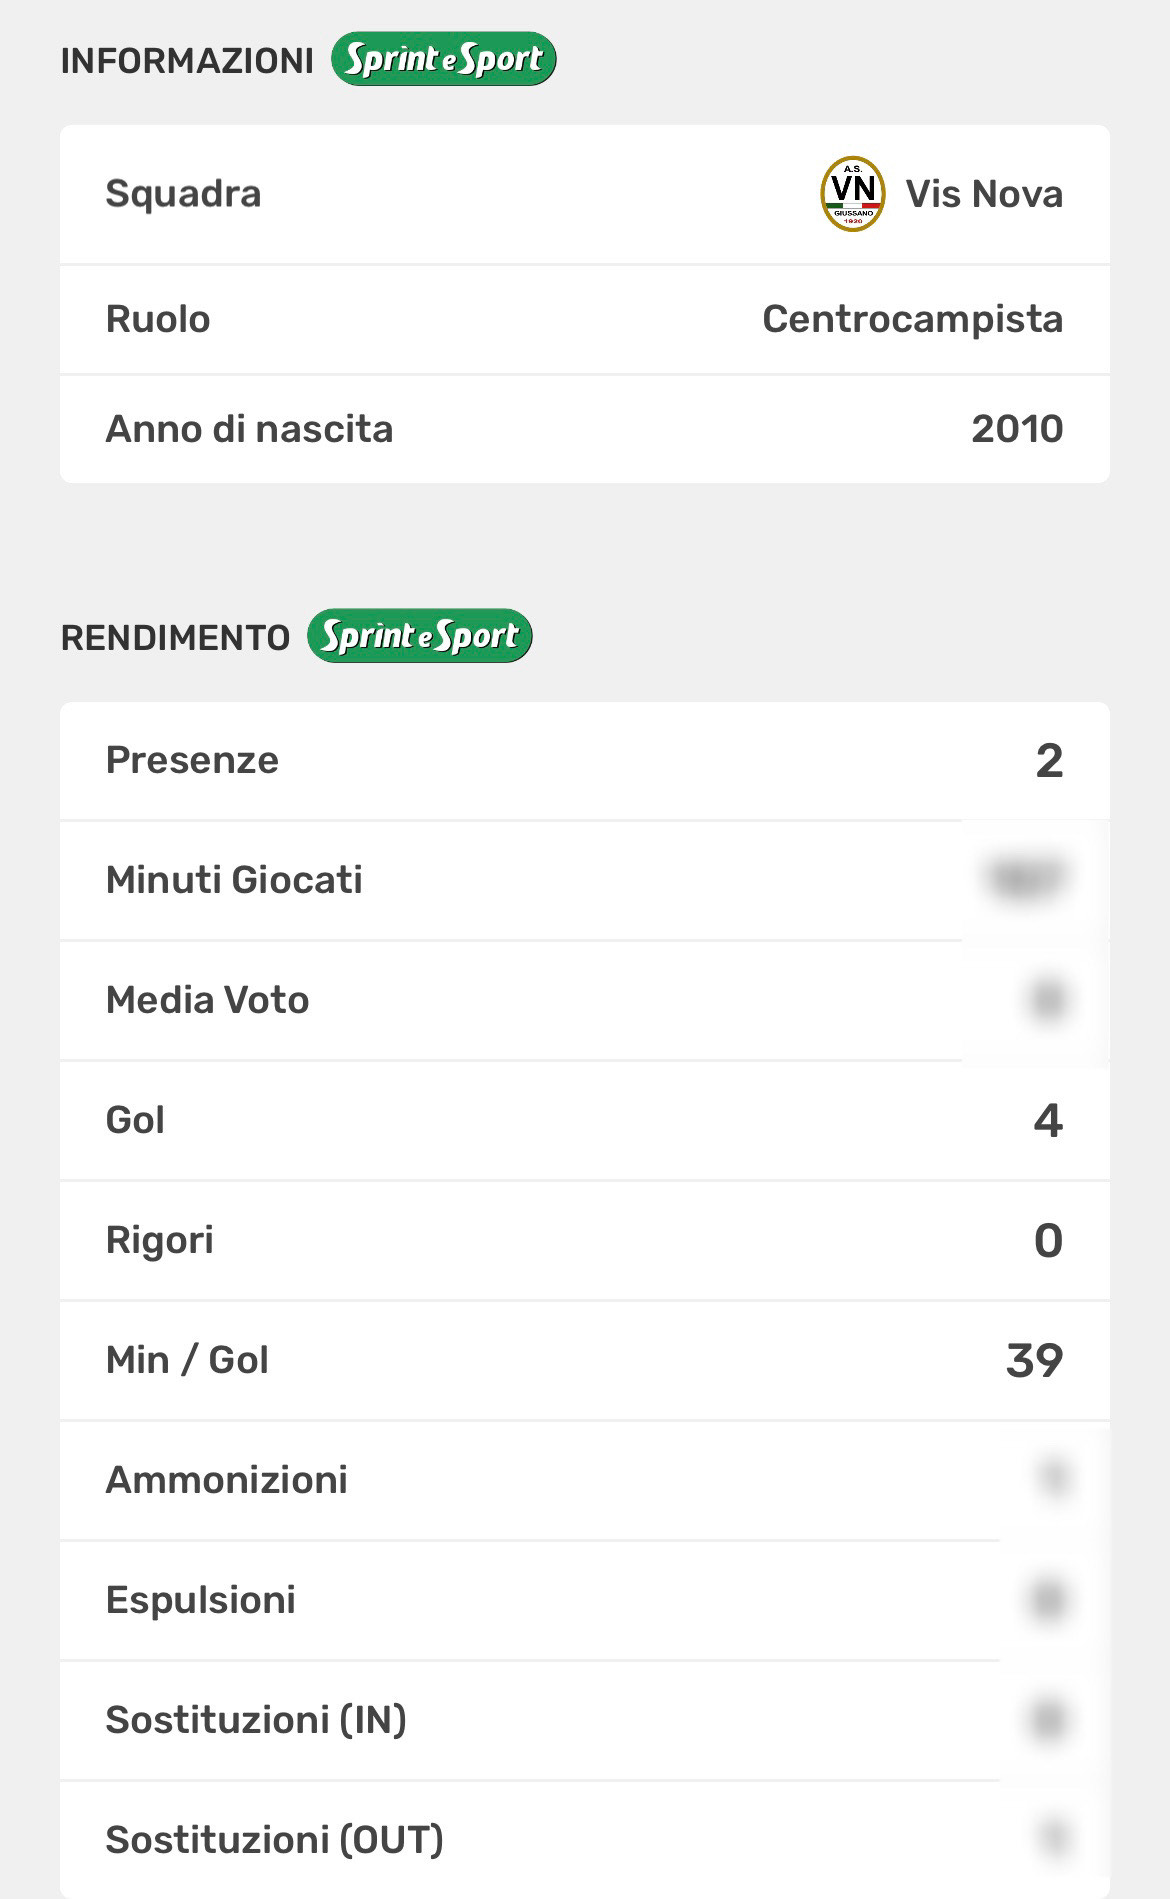Viewport: 1170px width, 1899px height.
Task: Click the blurred Sostituzioni (OUT) value
Action: (x=1054, y=1839)
